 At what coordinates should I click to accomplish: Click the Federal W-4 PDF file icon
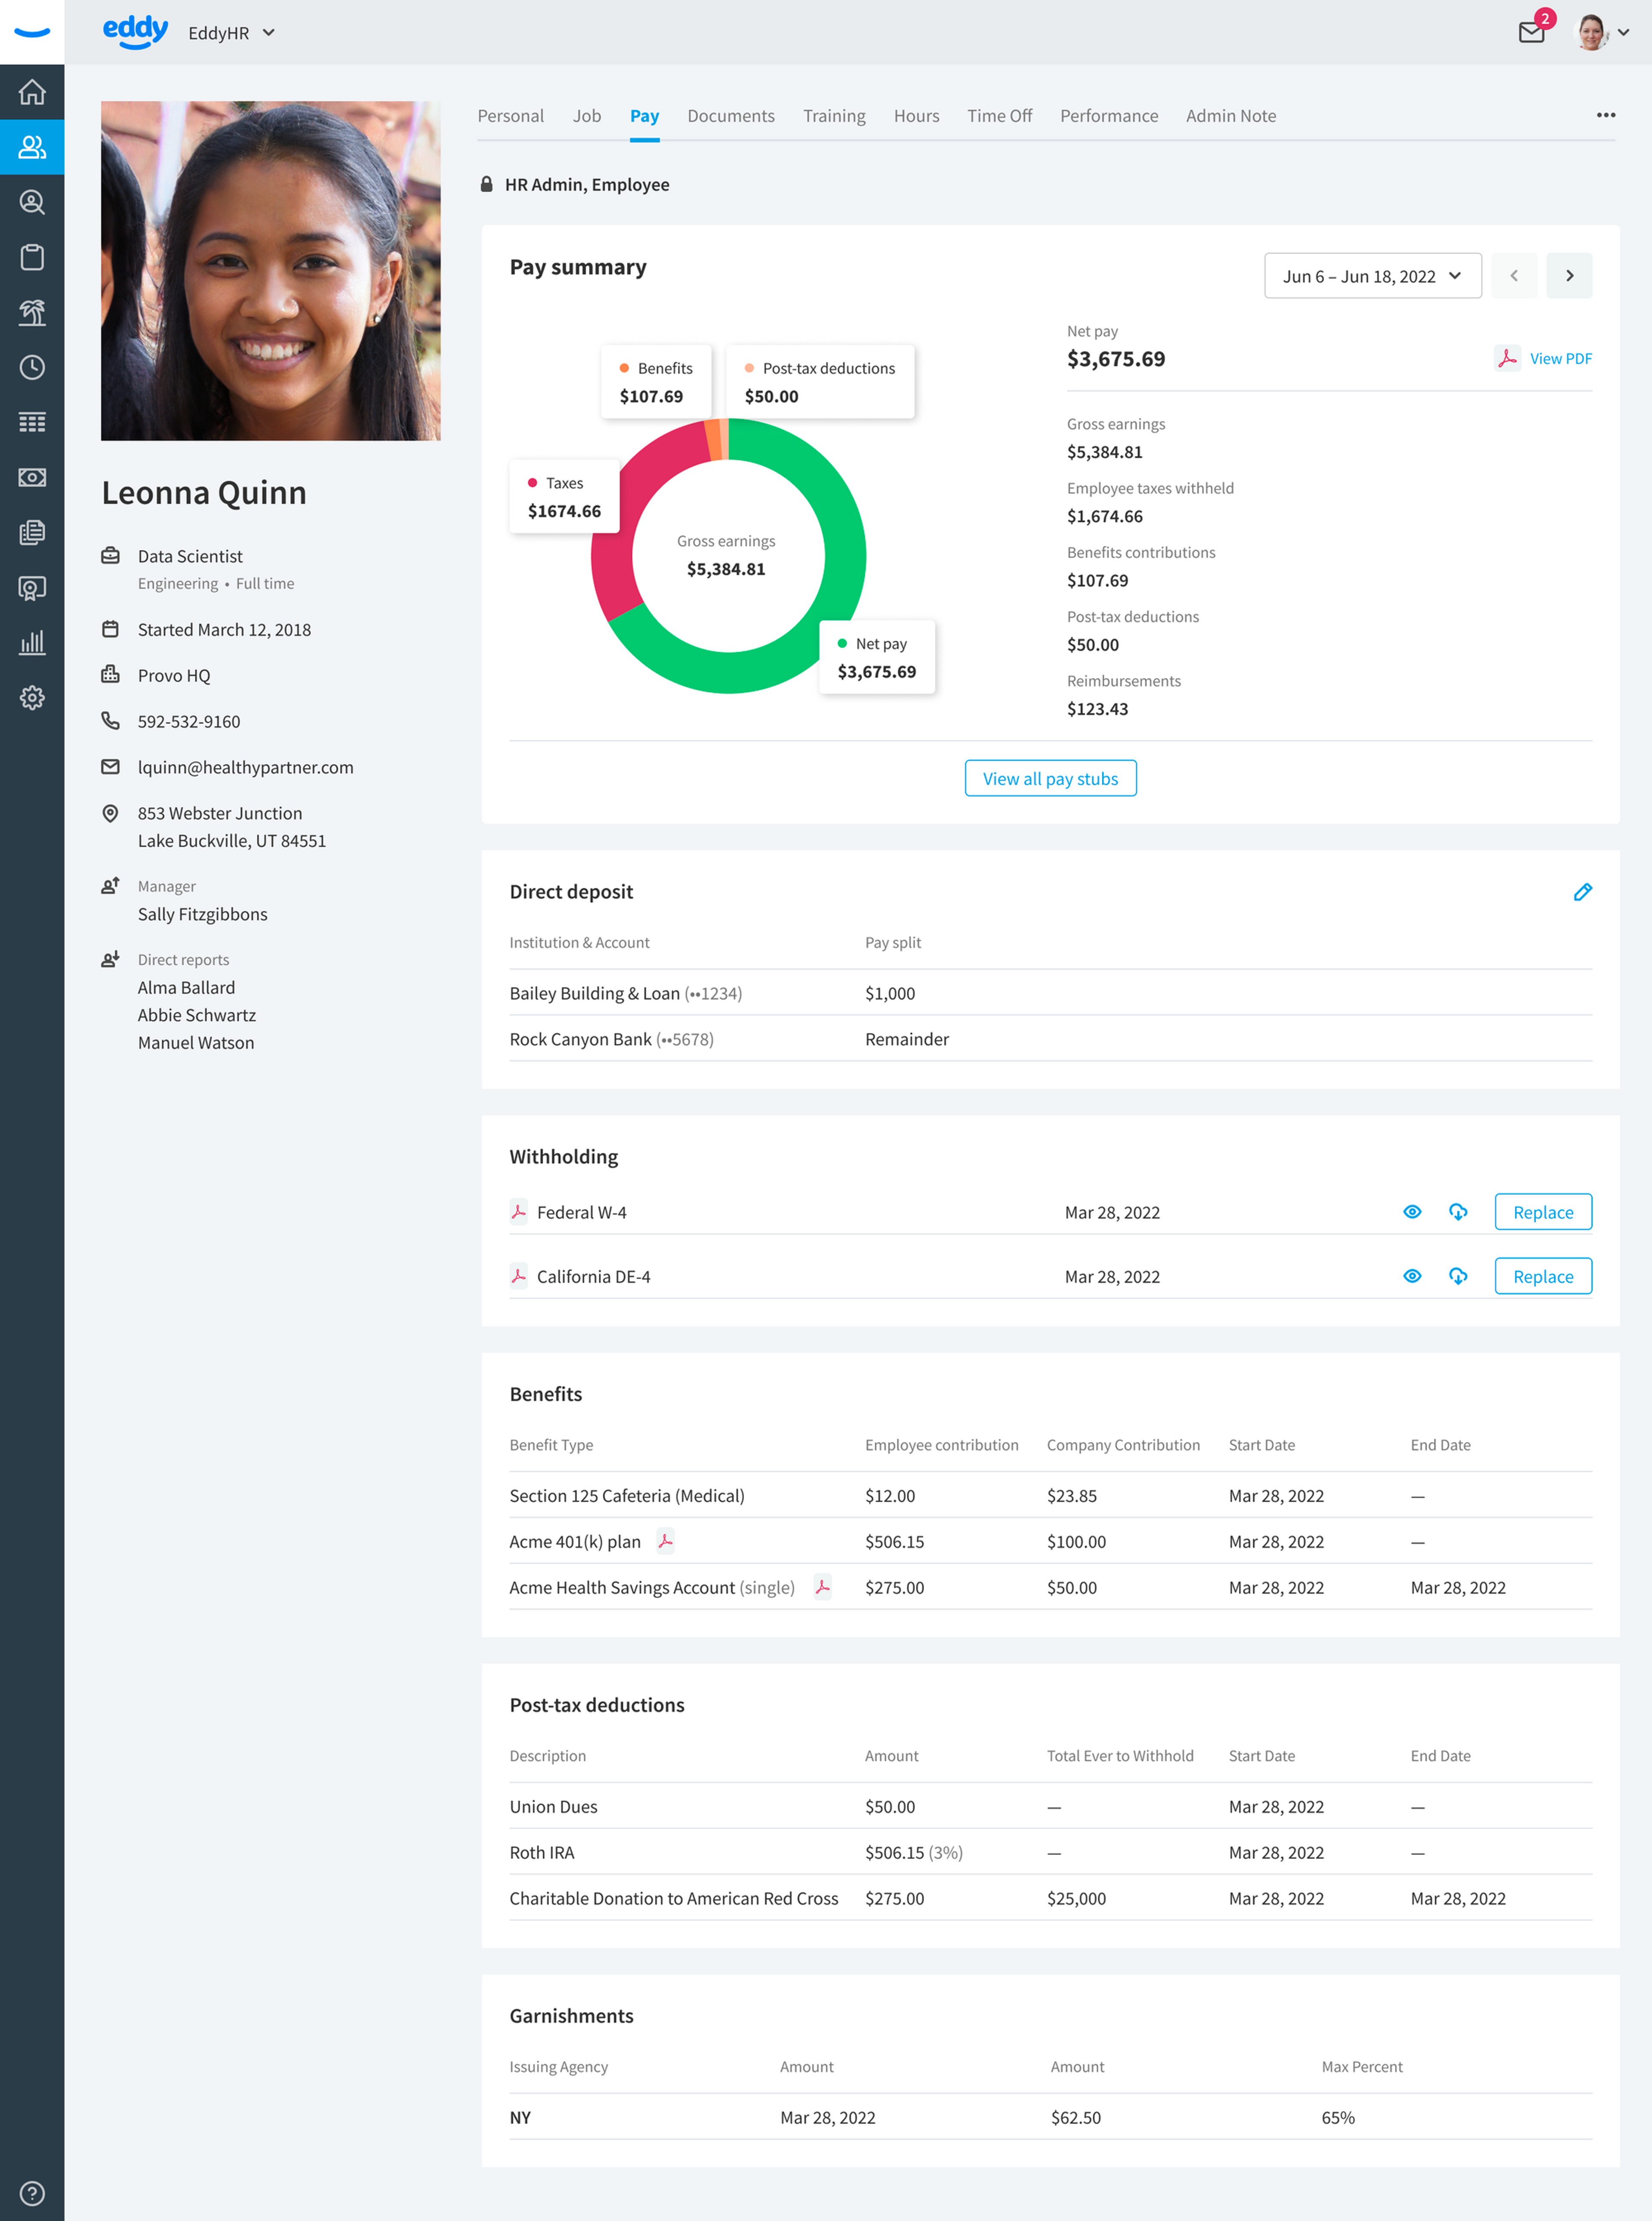pos(518,1211)
